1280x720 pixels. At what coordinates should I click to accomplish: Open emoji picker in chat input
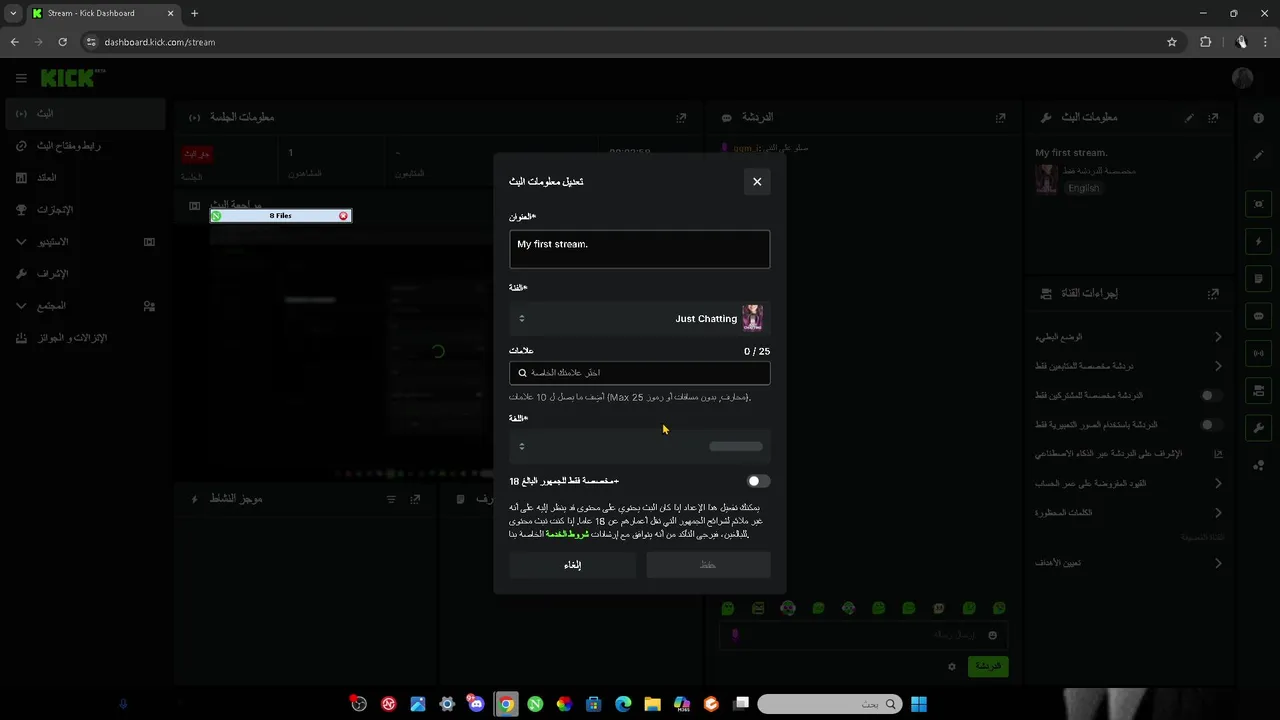pyautogui.click(x=992, y=635)
